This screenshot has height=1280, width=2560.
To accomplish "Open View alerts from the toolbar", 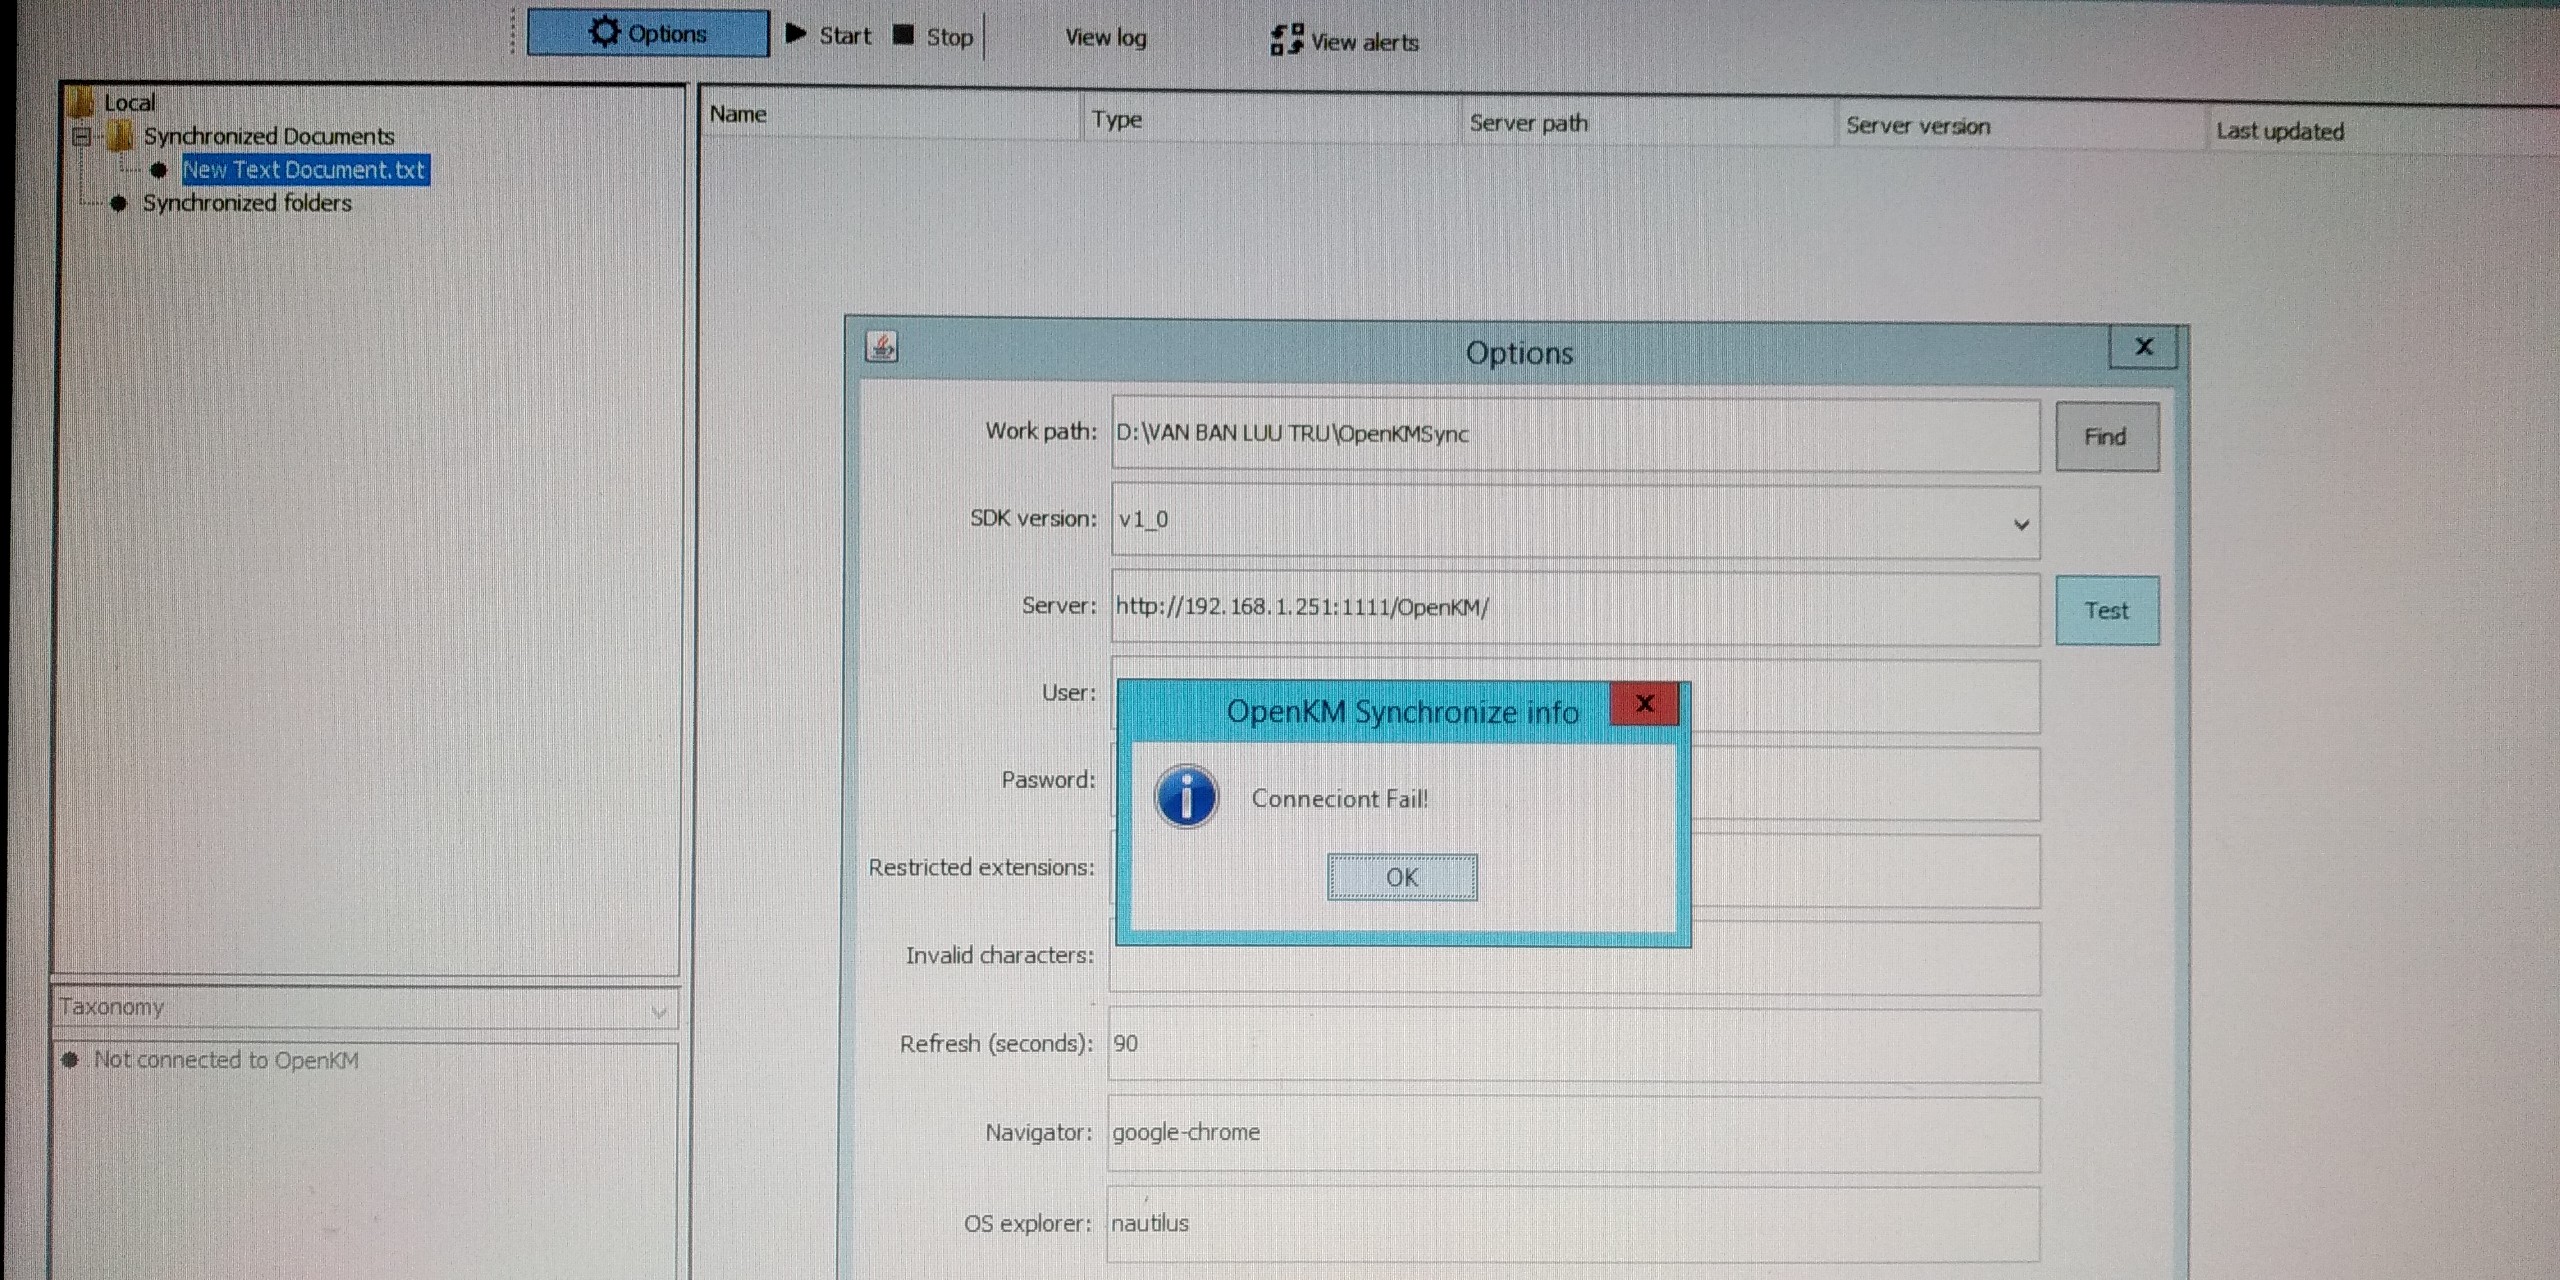I will click(x=1345, y=41).
